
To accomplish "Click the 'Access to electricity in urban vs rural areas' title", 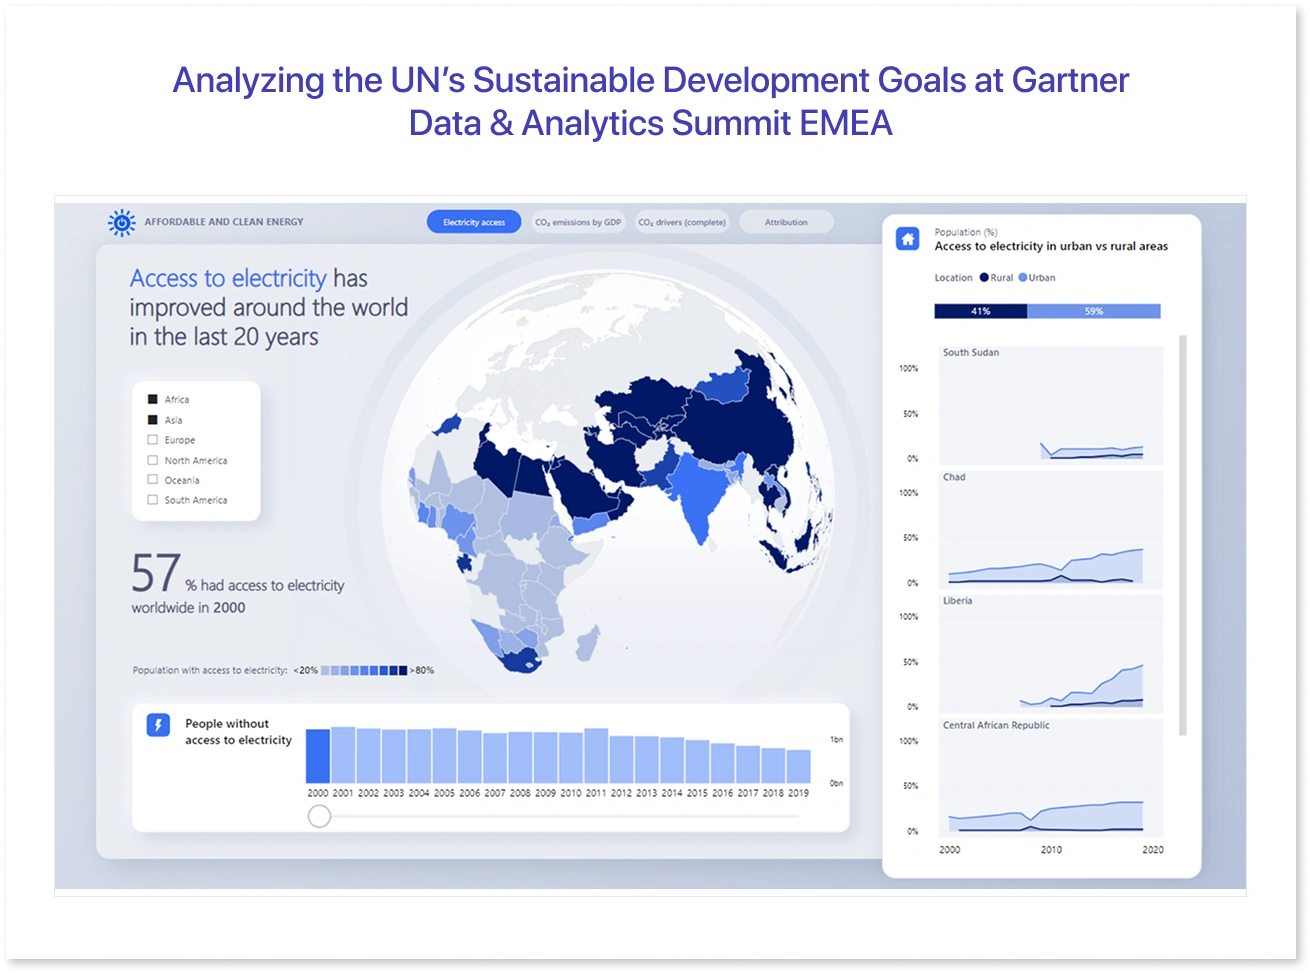I will [x=1051, y=246].
